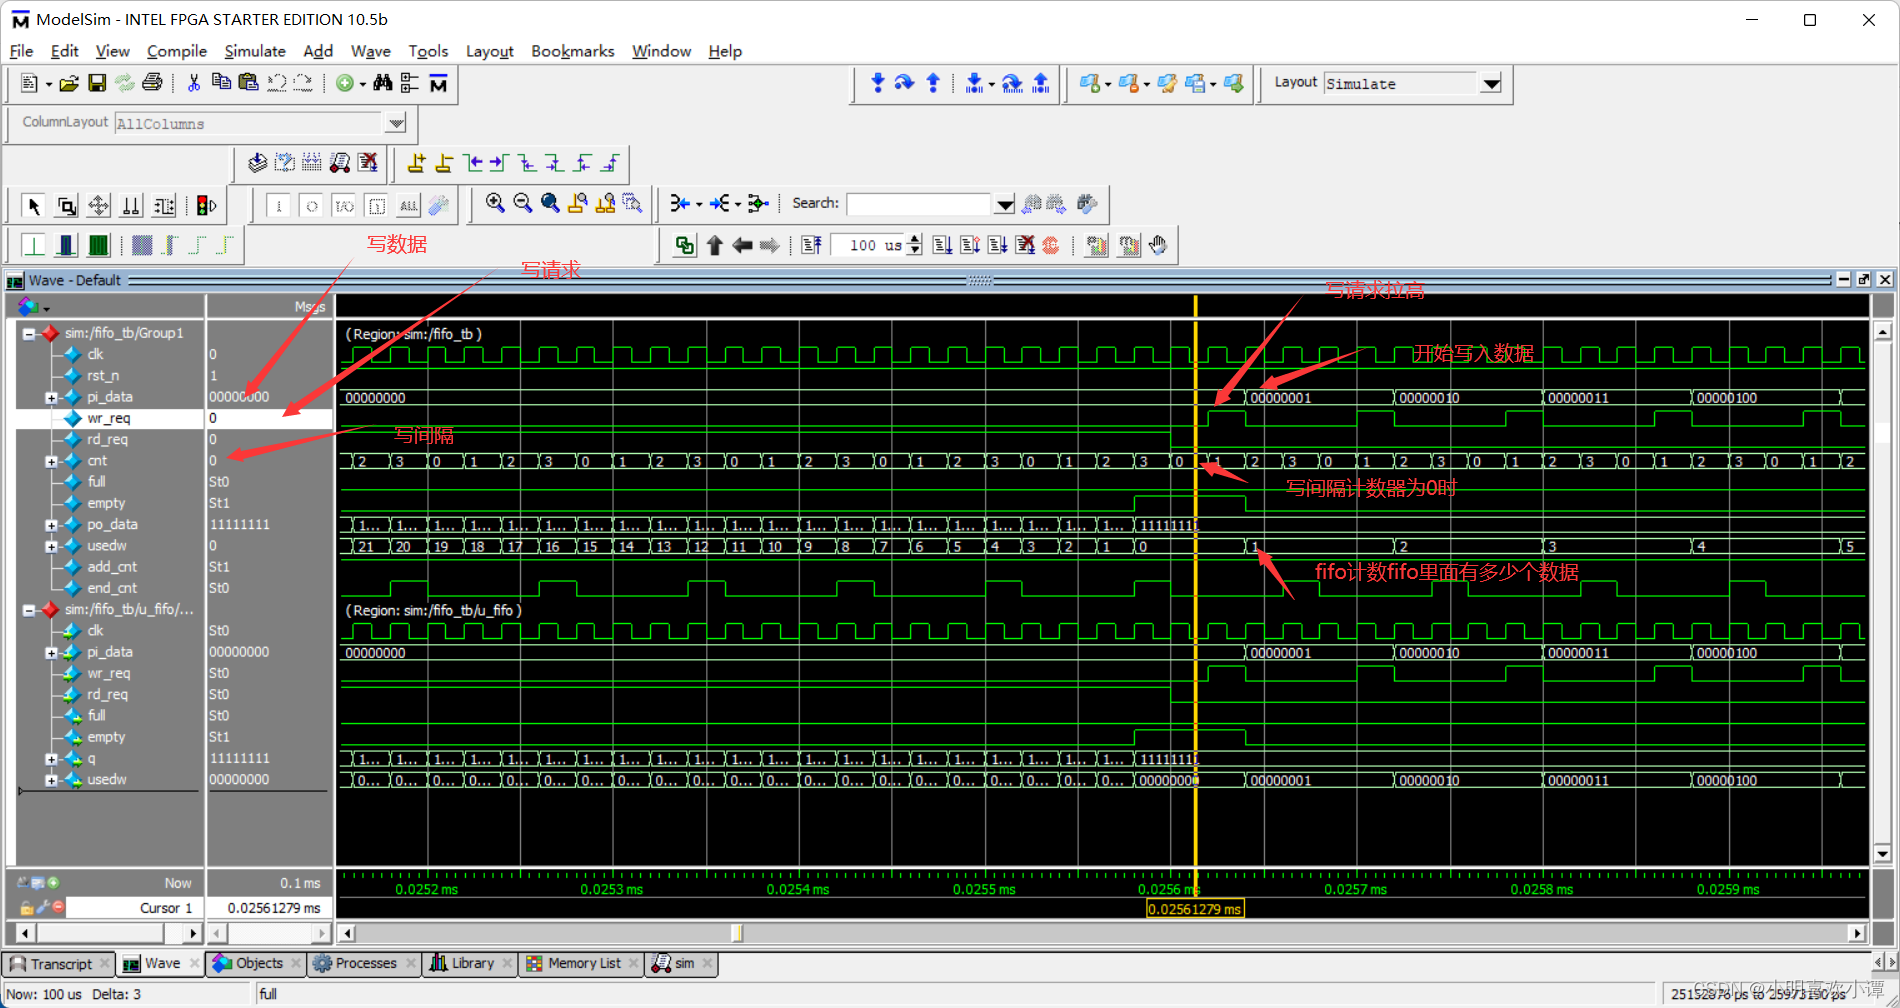Click the Find binoculars icon
The image size is (1900, 1008).
point(383,84)
